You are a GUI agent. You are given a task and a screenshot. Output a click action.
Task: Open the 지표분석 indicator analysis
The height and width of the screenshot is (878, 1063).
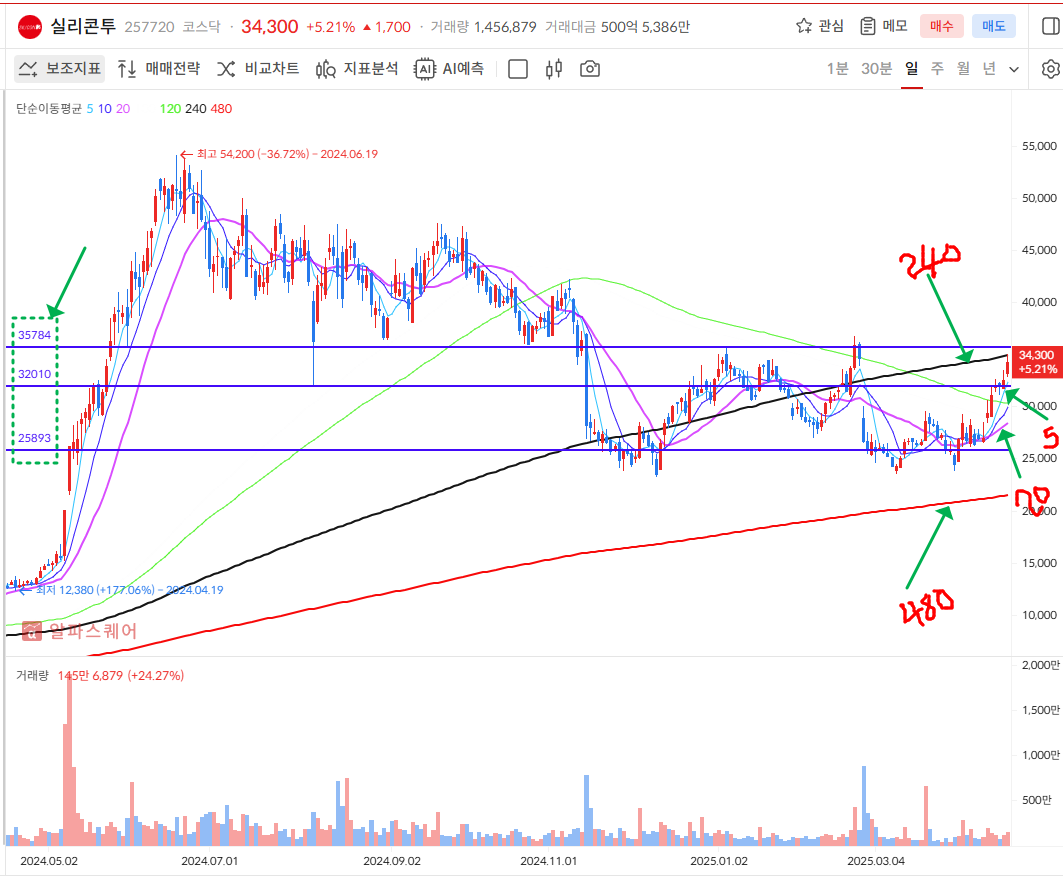point(357,69)
